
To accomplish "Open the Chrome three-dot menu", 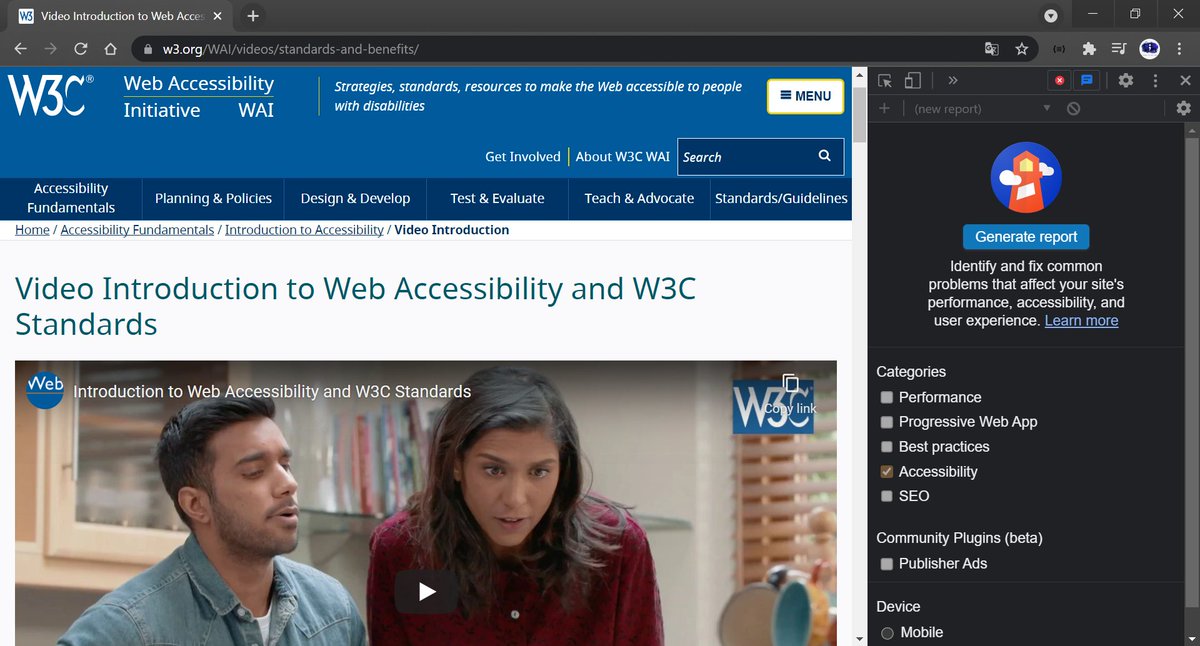I will click(x=1180, y=48).
